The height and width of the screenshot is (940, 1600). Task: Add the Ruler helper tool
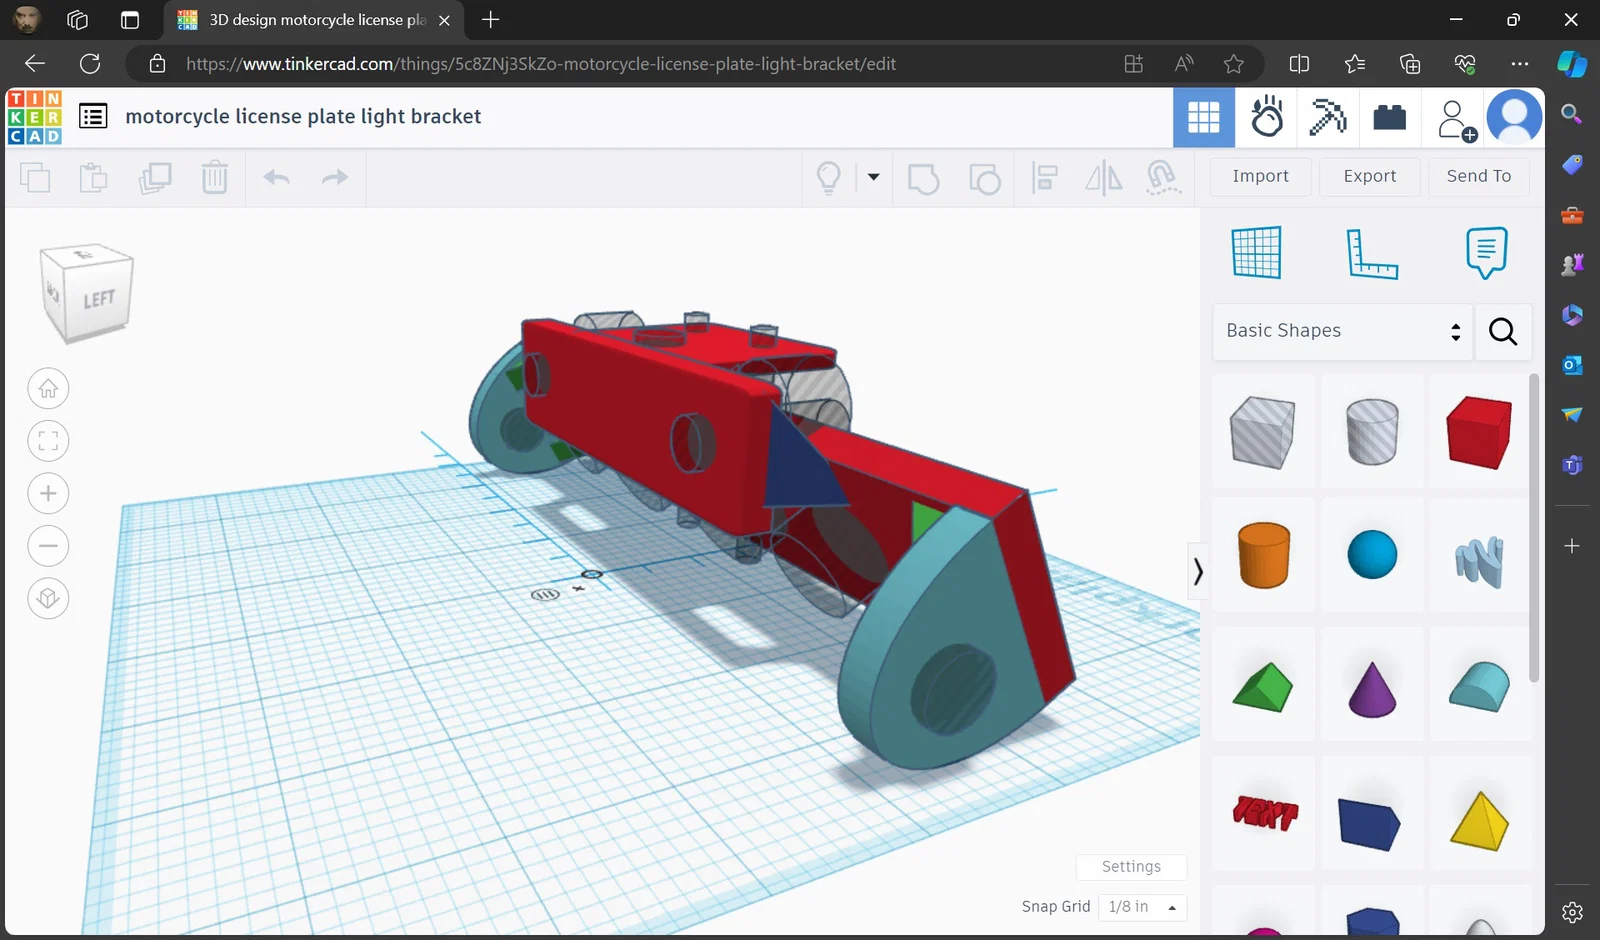[1371, 253]
